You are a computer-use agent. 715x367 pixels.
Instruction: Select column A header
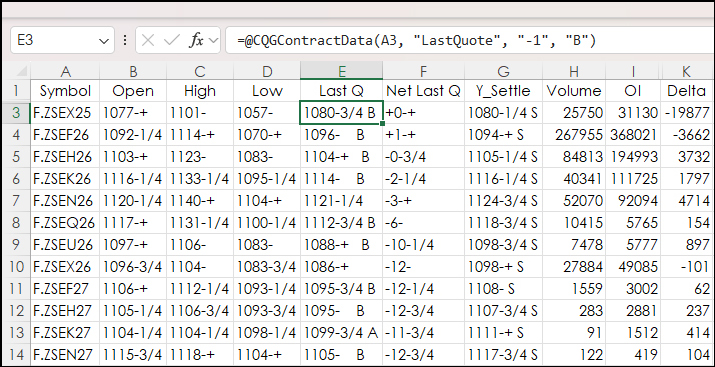pyautogui.click(x=65, y=71)
